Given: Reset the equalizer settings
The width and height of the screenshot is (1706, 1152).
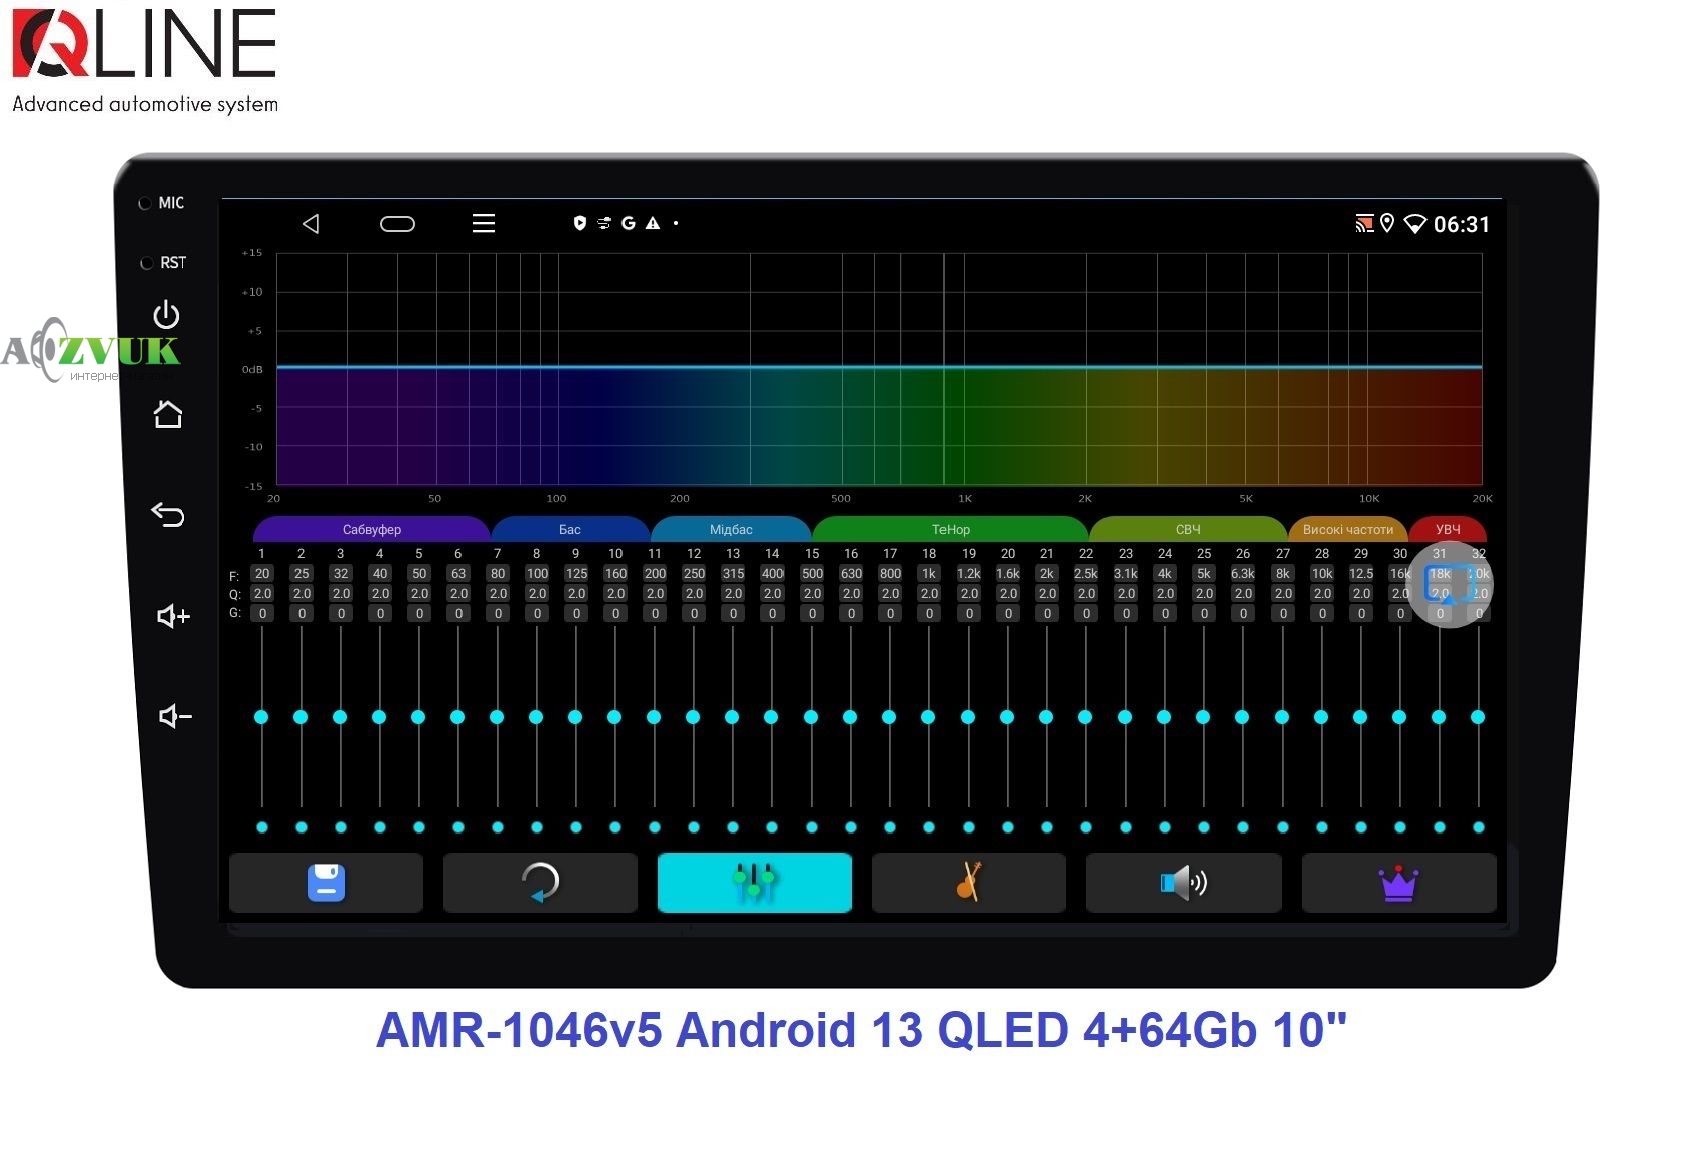Looking at the screenshot, I should pyautogui.click(x=539, y=883).
